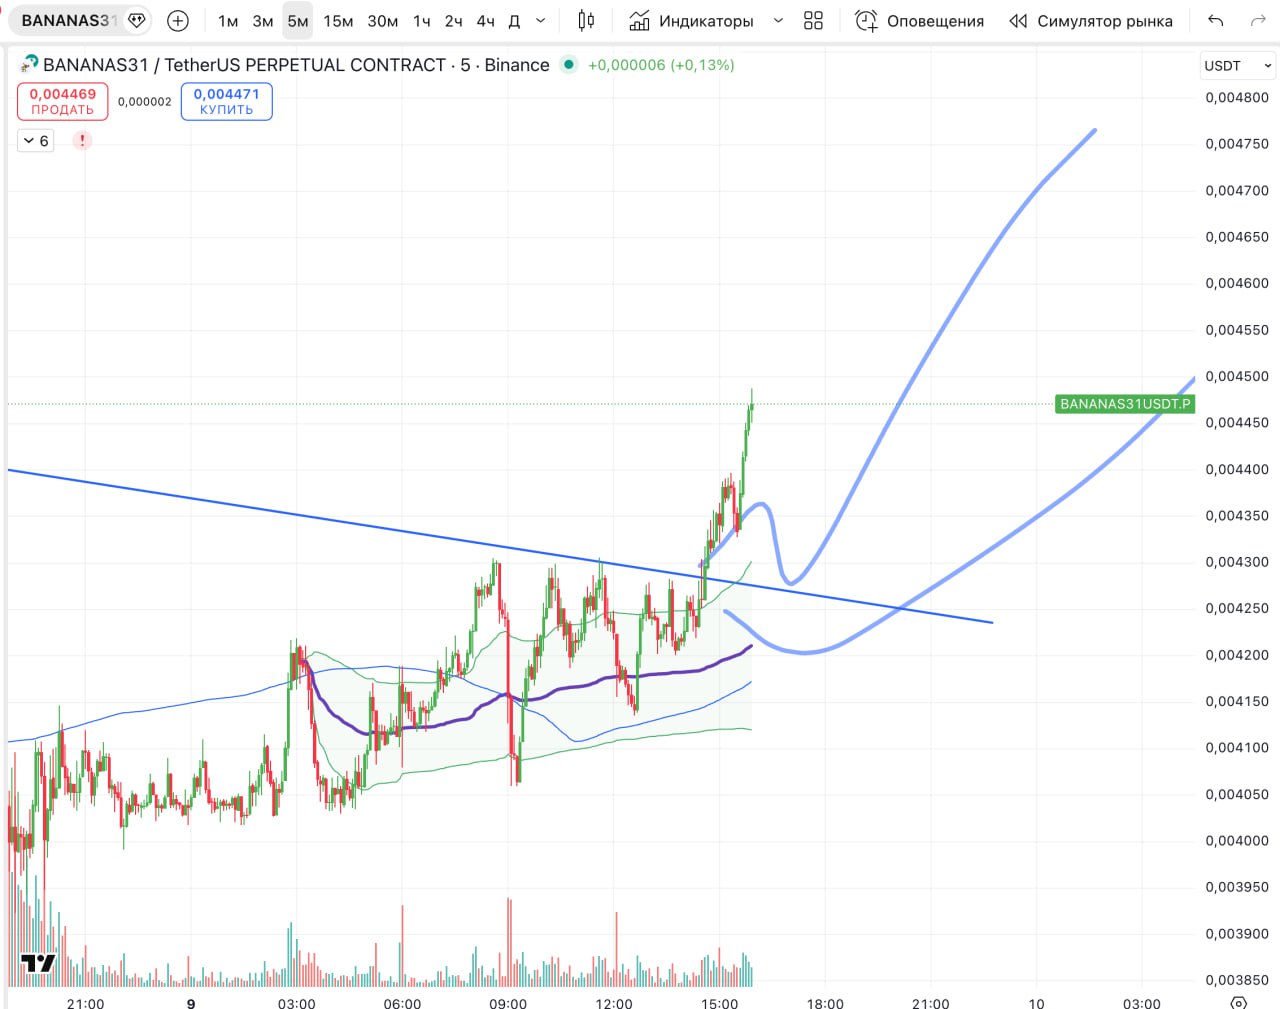Click the 0,004300 price axis label
The height and width of the screenshot is (1009, 1280).
1237,562
